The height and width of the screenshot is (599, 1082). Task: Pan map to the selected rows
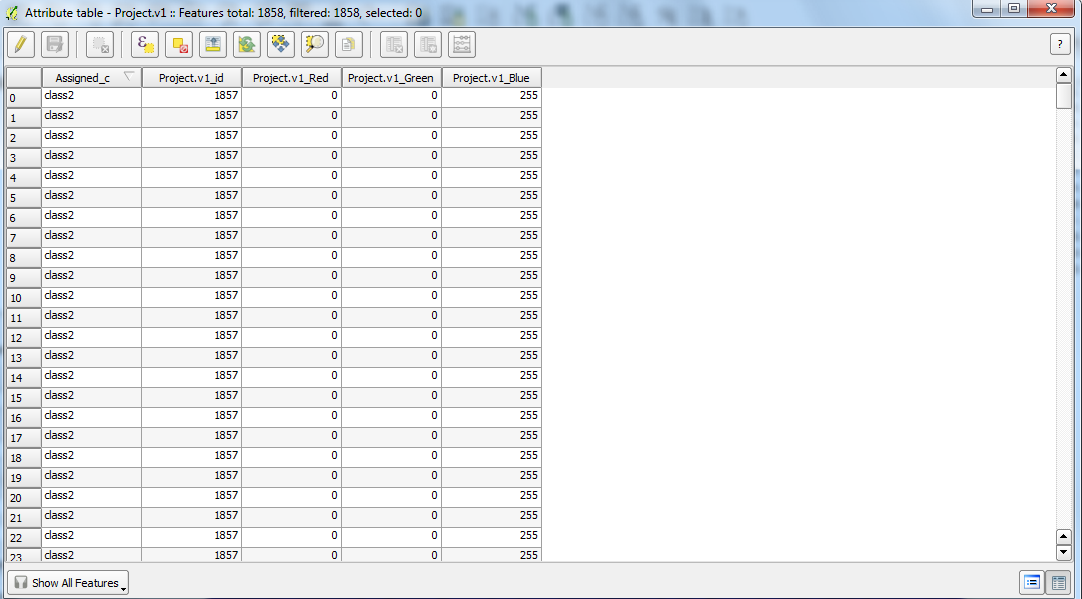(280, 45)
